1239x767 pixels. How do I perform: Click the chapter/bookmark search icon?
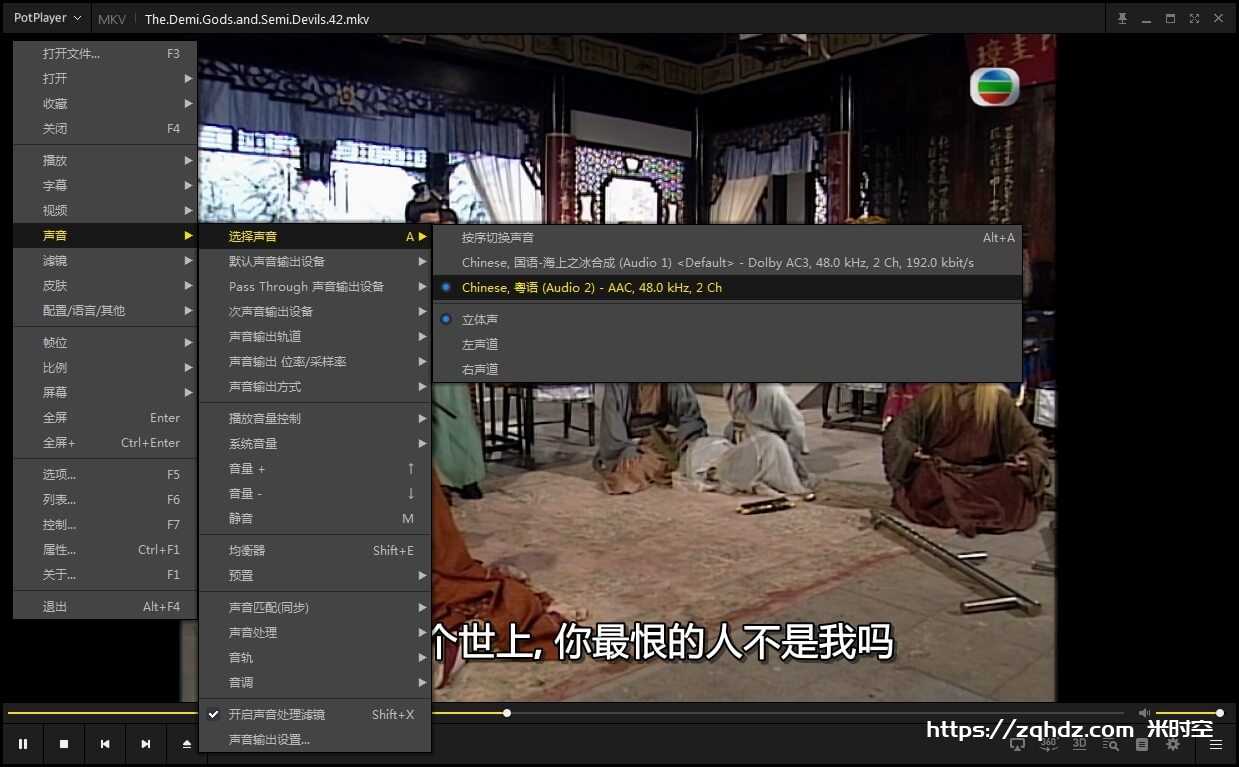(x=1110, y=744)
